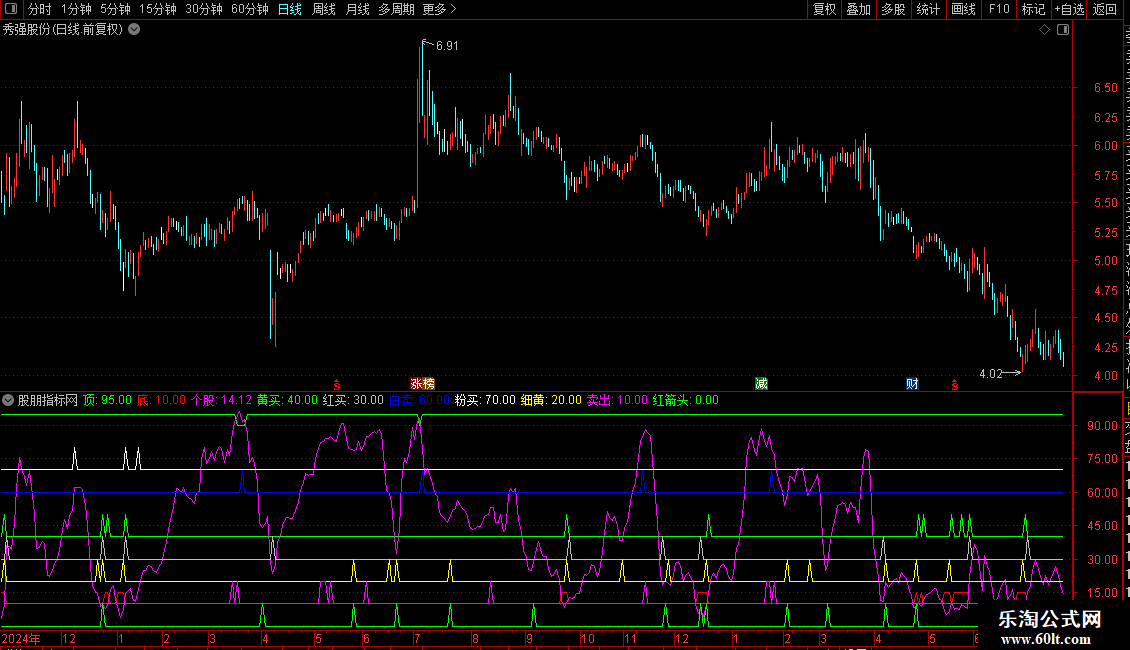
Task: Open dropdown next to 秀强股份 title
Action: tap(134, 30)
